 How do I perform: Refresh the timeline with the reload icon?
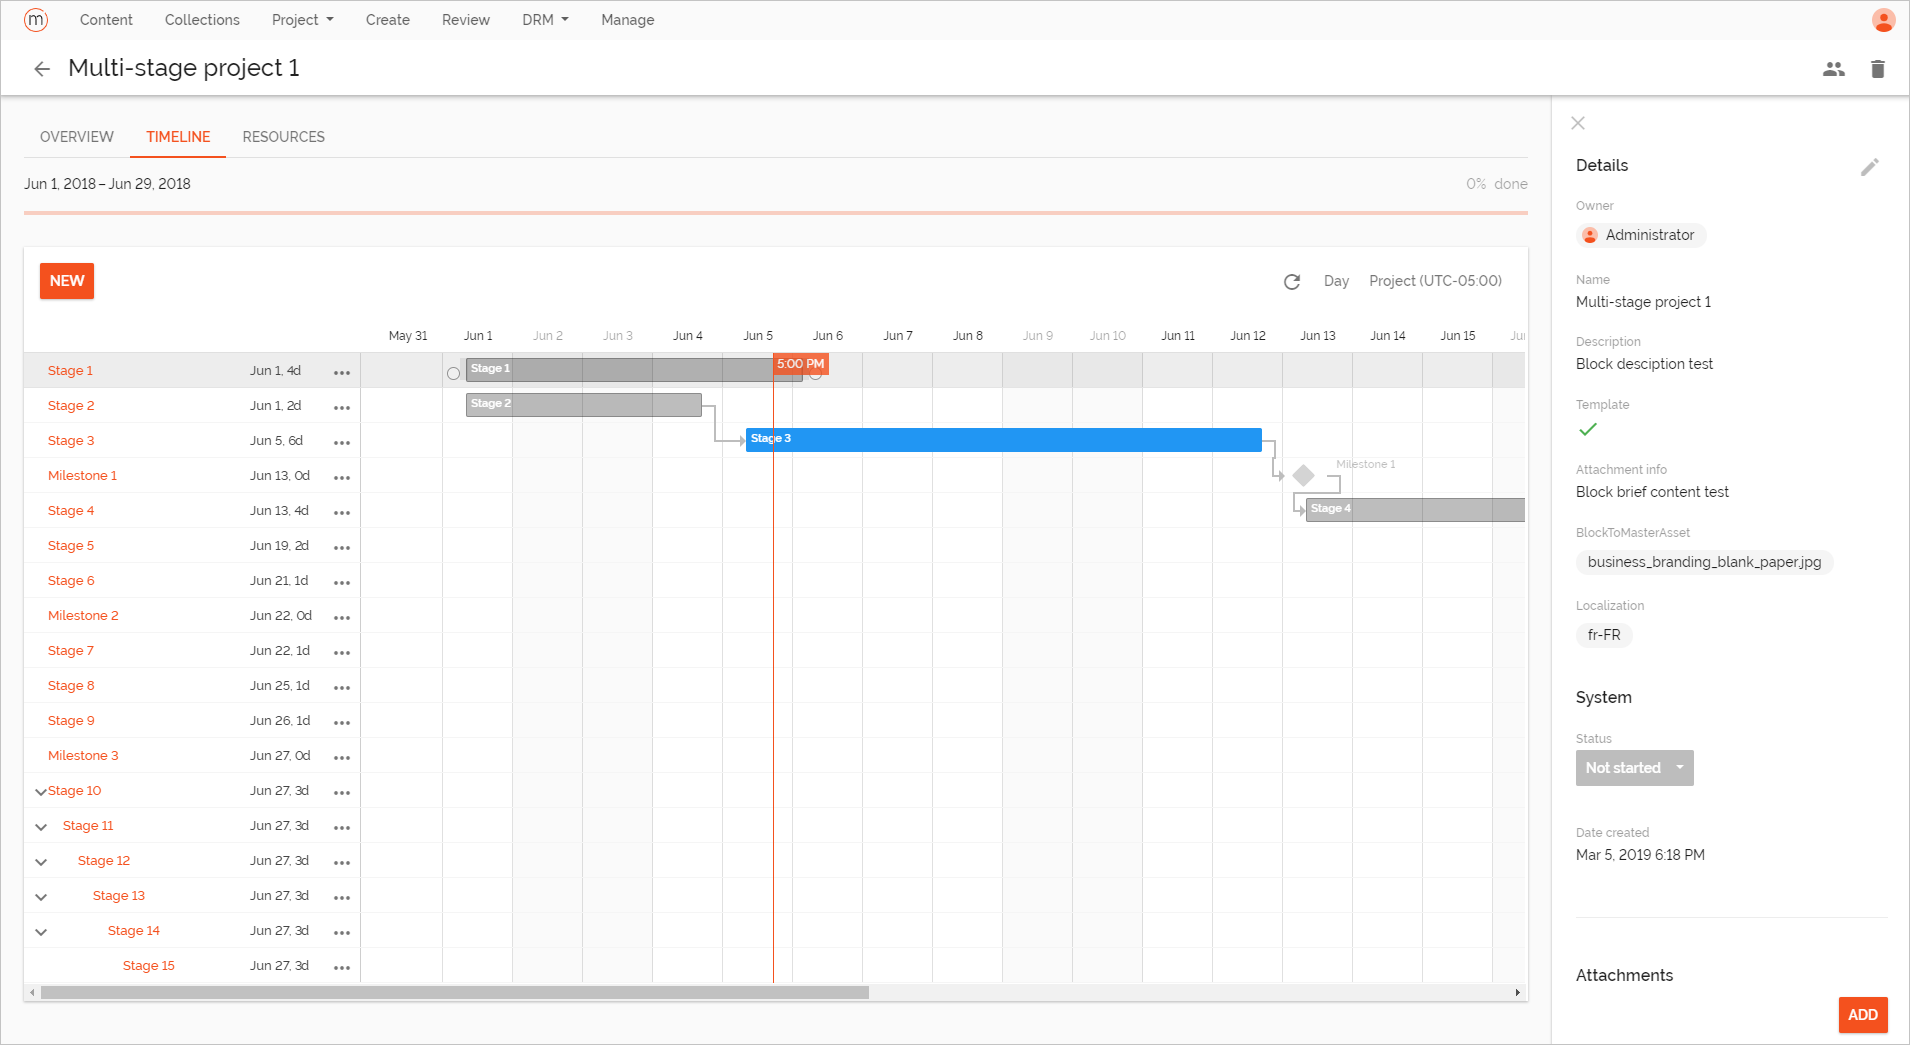click(x=1292, y=281)
